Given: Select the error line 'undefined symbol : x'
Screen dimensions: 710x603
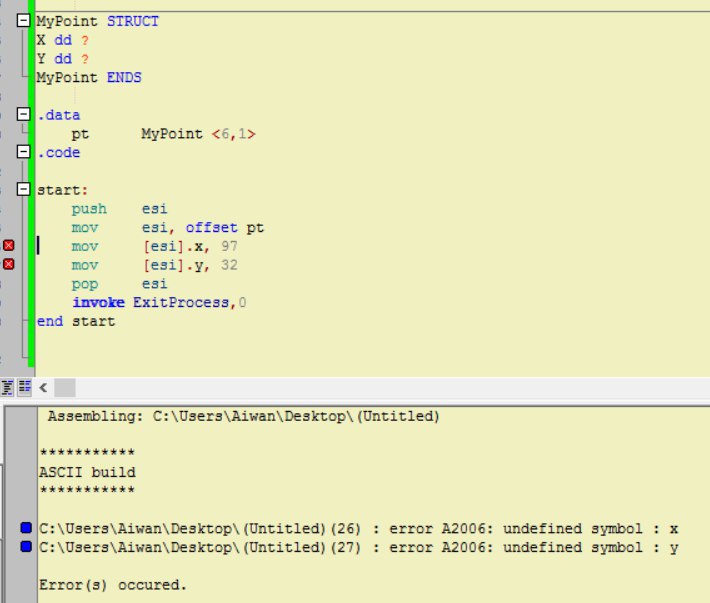Looking at the screenshot, I should (359, 528).
